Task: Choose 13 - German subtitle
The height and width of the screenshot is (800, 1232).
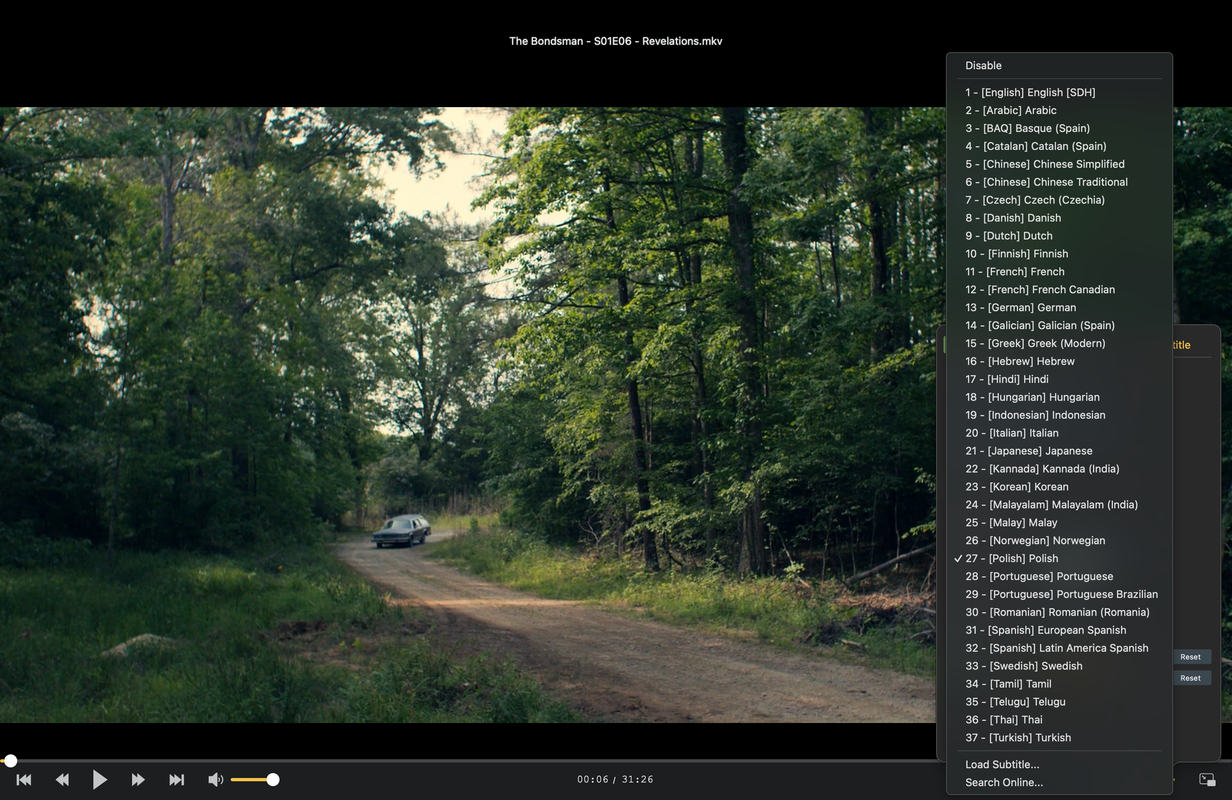Action: tap(1059, 309)
